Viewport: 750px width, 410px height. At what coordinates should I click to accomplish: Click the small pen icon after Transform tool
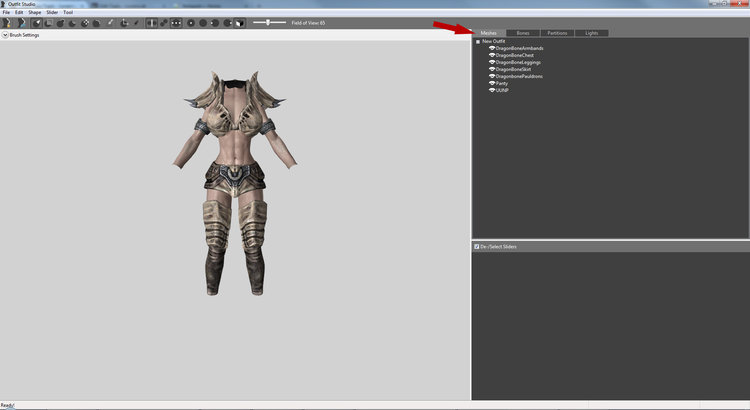click(136, 23)
